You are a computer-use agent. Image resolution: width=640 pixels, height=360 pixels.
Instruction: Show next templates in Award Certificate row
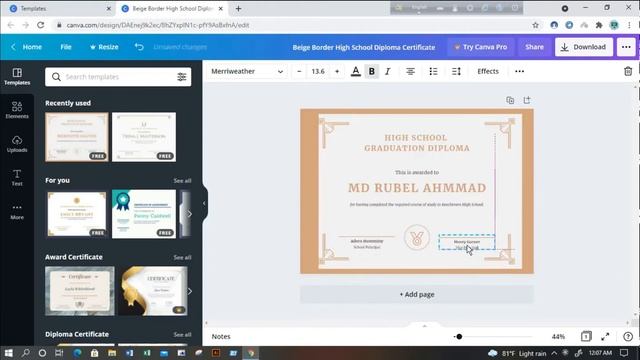(189, 291)
